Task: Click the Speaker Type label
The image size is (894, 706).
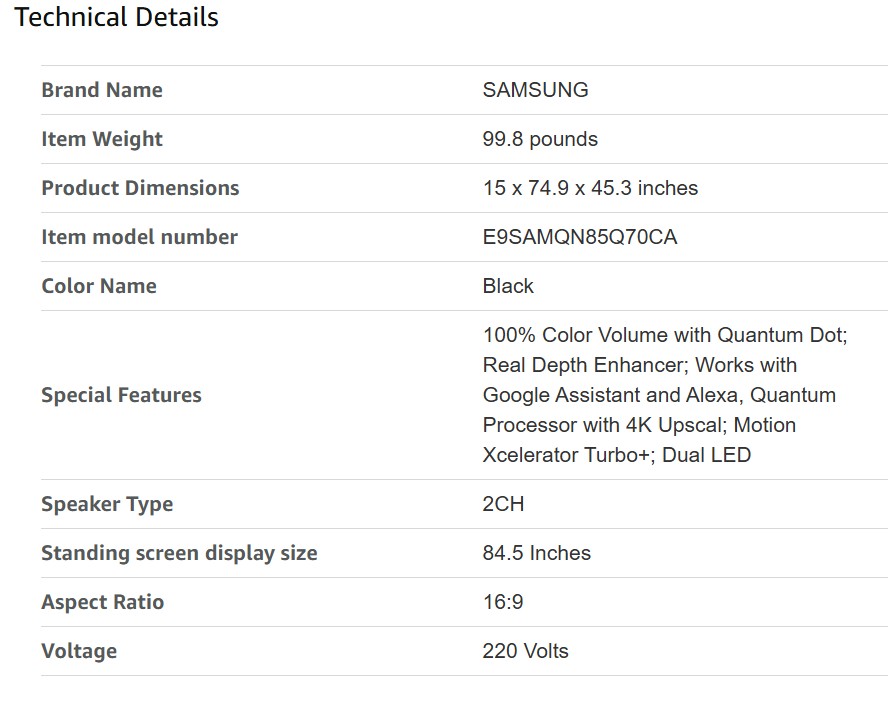Action: (107, 504)
